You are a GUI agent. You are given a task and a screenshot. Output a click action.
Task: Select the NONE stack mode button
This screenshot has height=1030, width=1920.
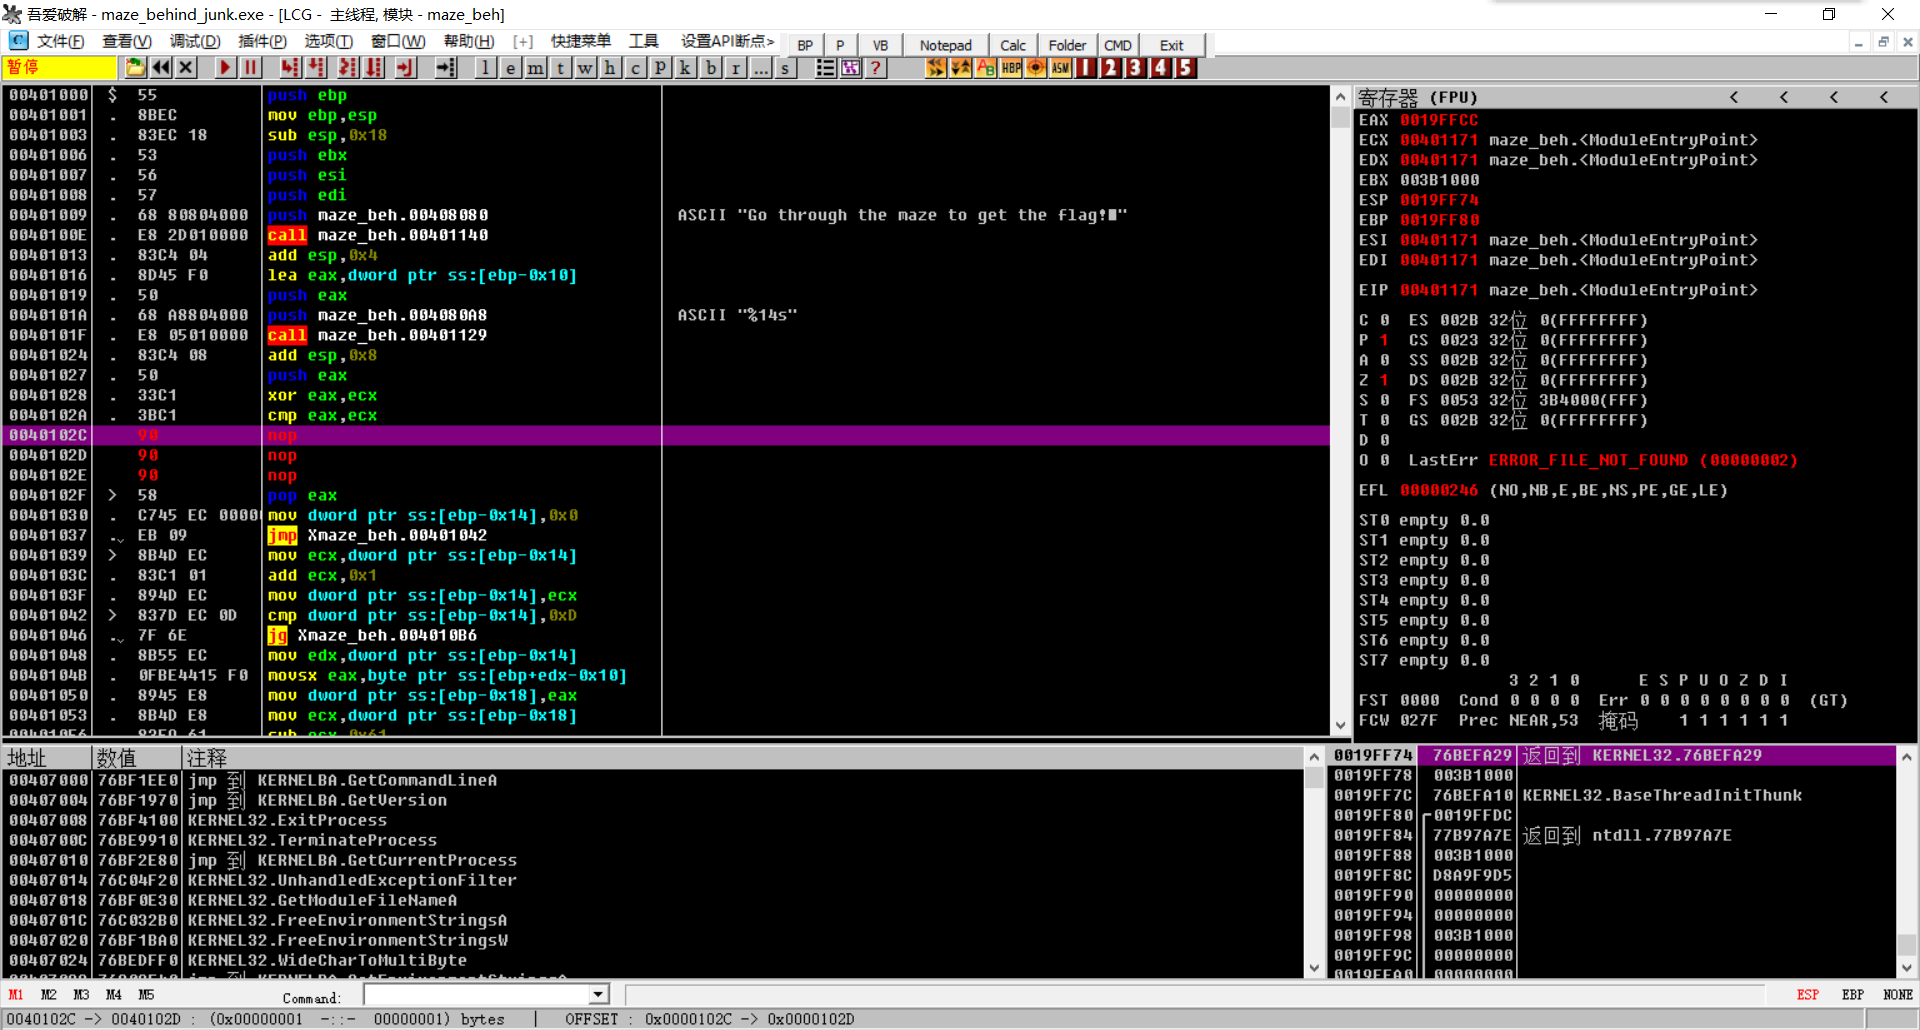click(x=1898, y=995)
